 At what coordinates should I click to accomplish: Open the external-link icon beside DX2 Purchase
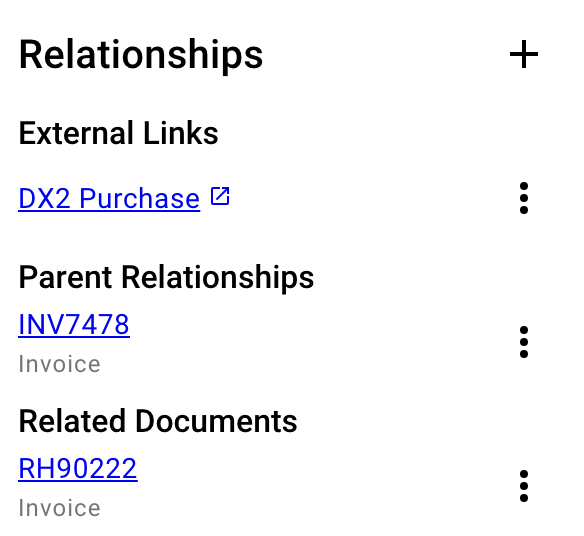[x=220, y=196]
